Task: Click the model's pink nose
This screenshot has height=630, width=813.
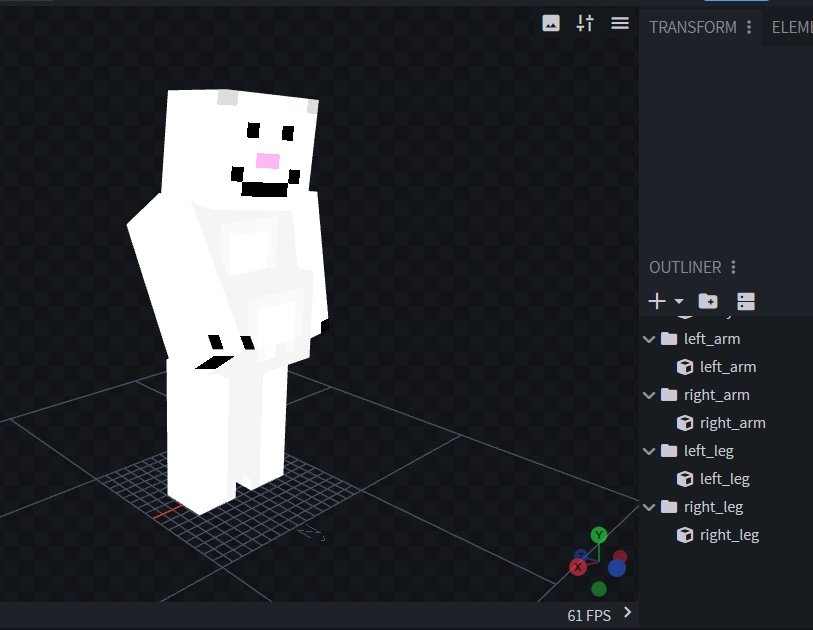Action: (268, 161)
